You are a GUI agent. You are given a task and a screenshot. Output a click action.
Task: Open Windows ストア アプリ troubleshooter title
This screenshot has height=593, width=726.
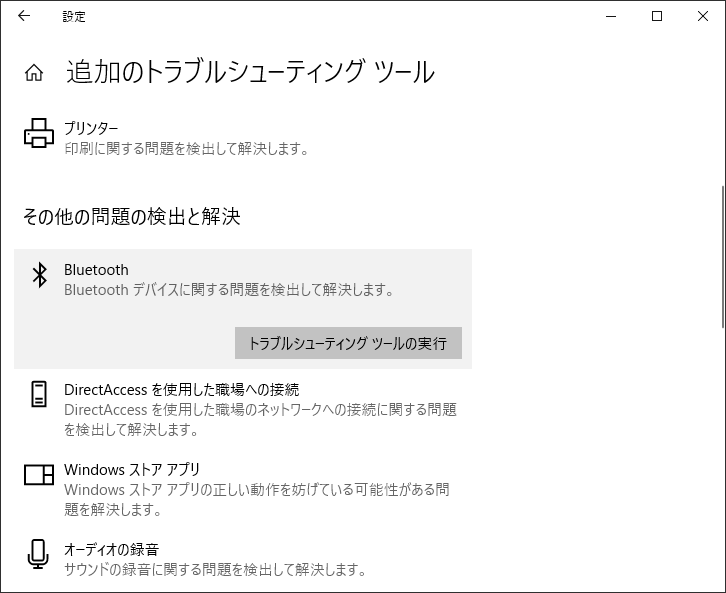[132, 469]
